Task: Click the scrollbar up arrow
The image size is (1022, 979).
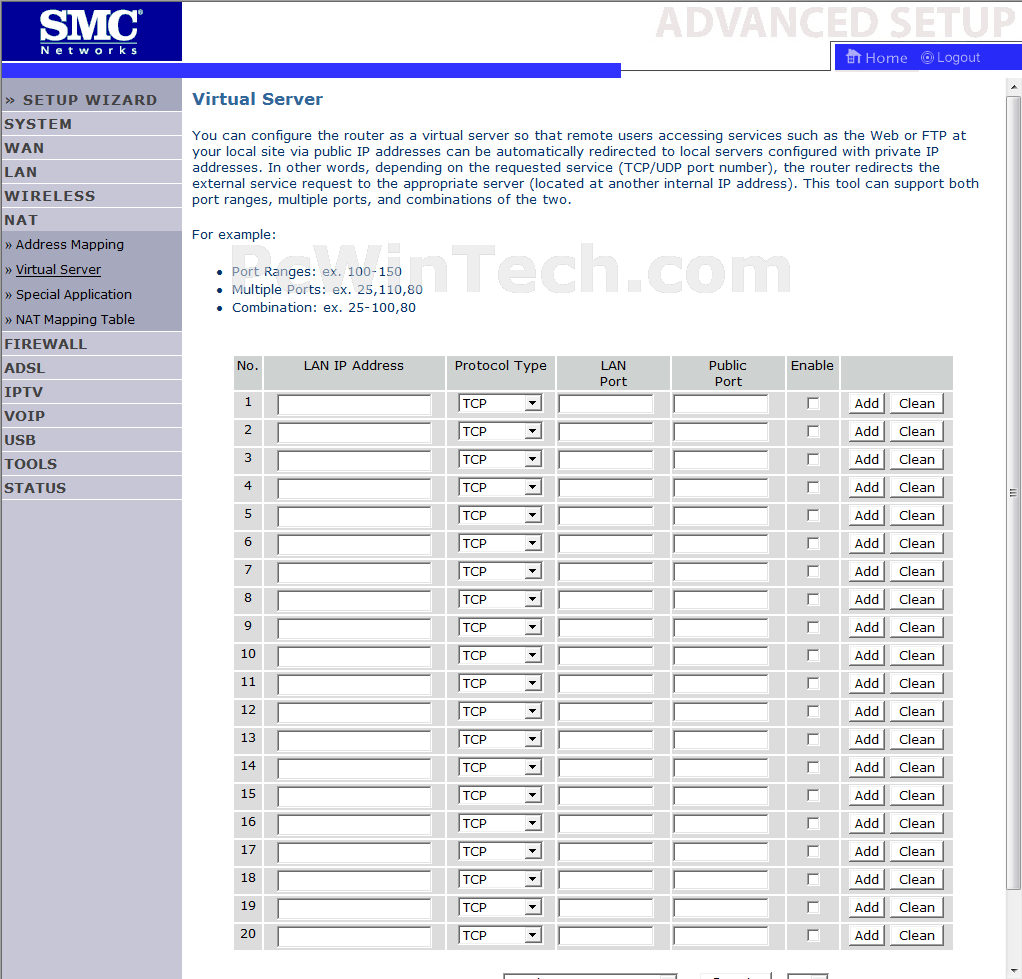Action: point(1014,87)
